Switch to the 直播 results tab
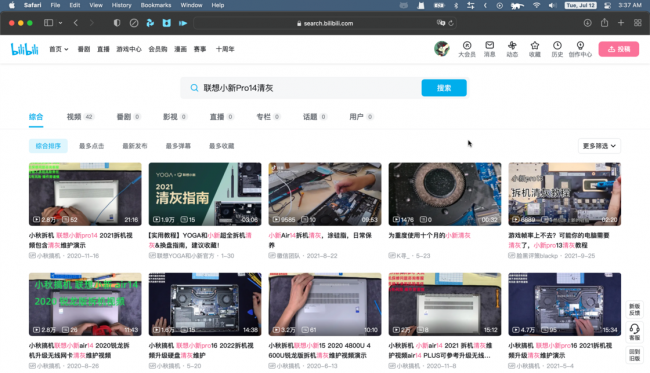 coord(221,117)
